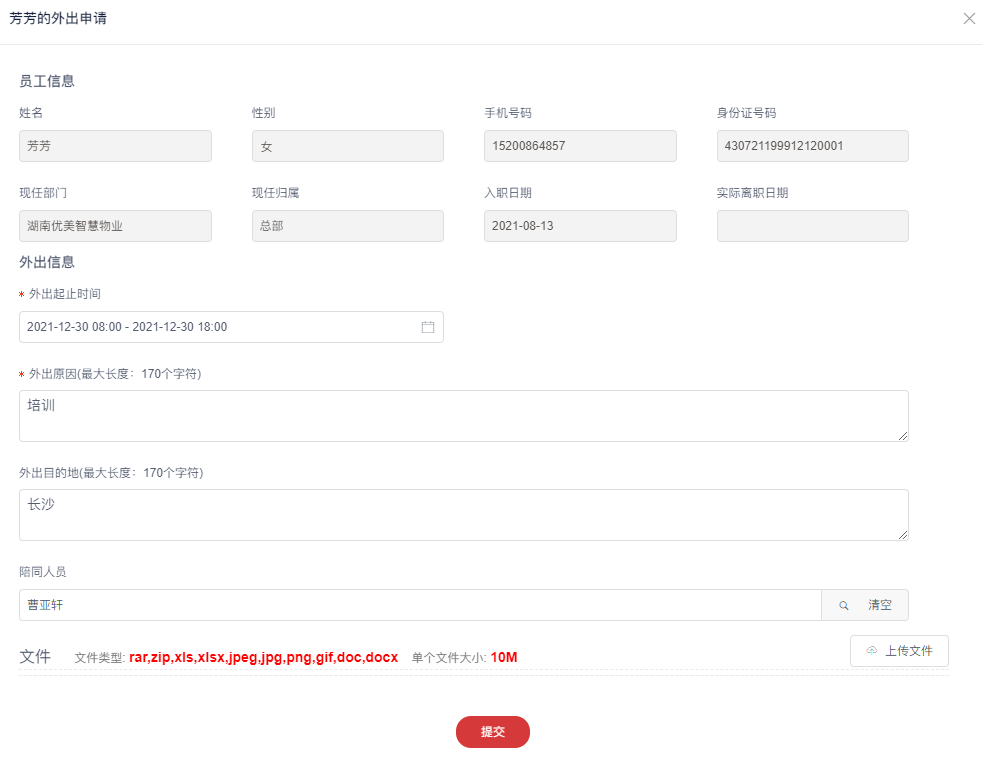Image resolution: width=982 pixels, height=778 pixels.
Task: Click the 身份证号码 field
Action: 812,146
